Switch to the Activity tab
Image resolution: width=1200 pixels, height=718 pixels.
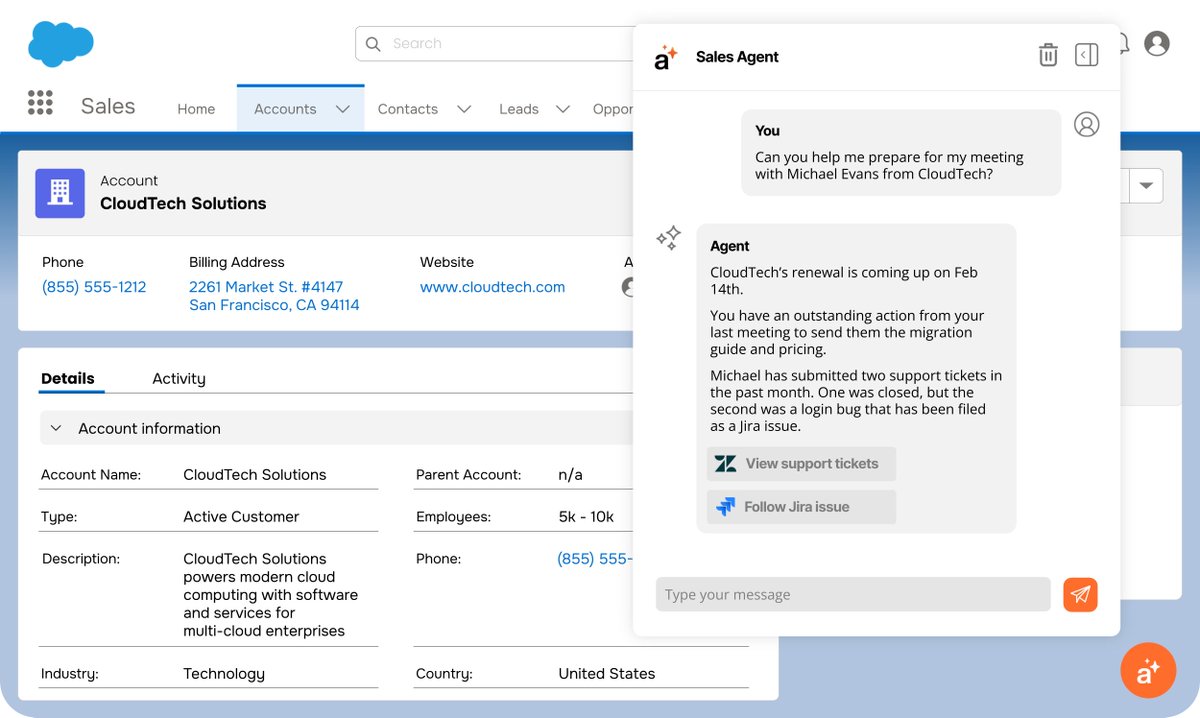coord(179,378)
